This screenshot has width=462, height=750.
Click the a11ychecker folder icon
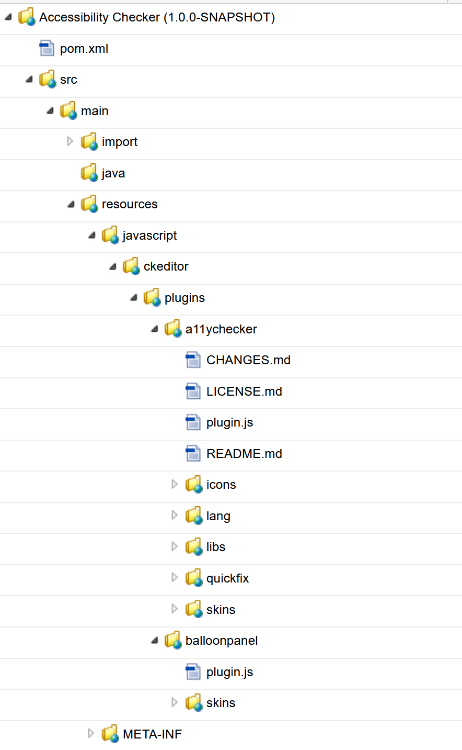pos(173,329)
